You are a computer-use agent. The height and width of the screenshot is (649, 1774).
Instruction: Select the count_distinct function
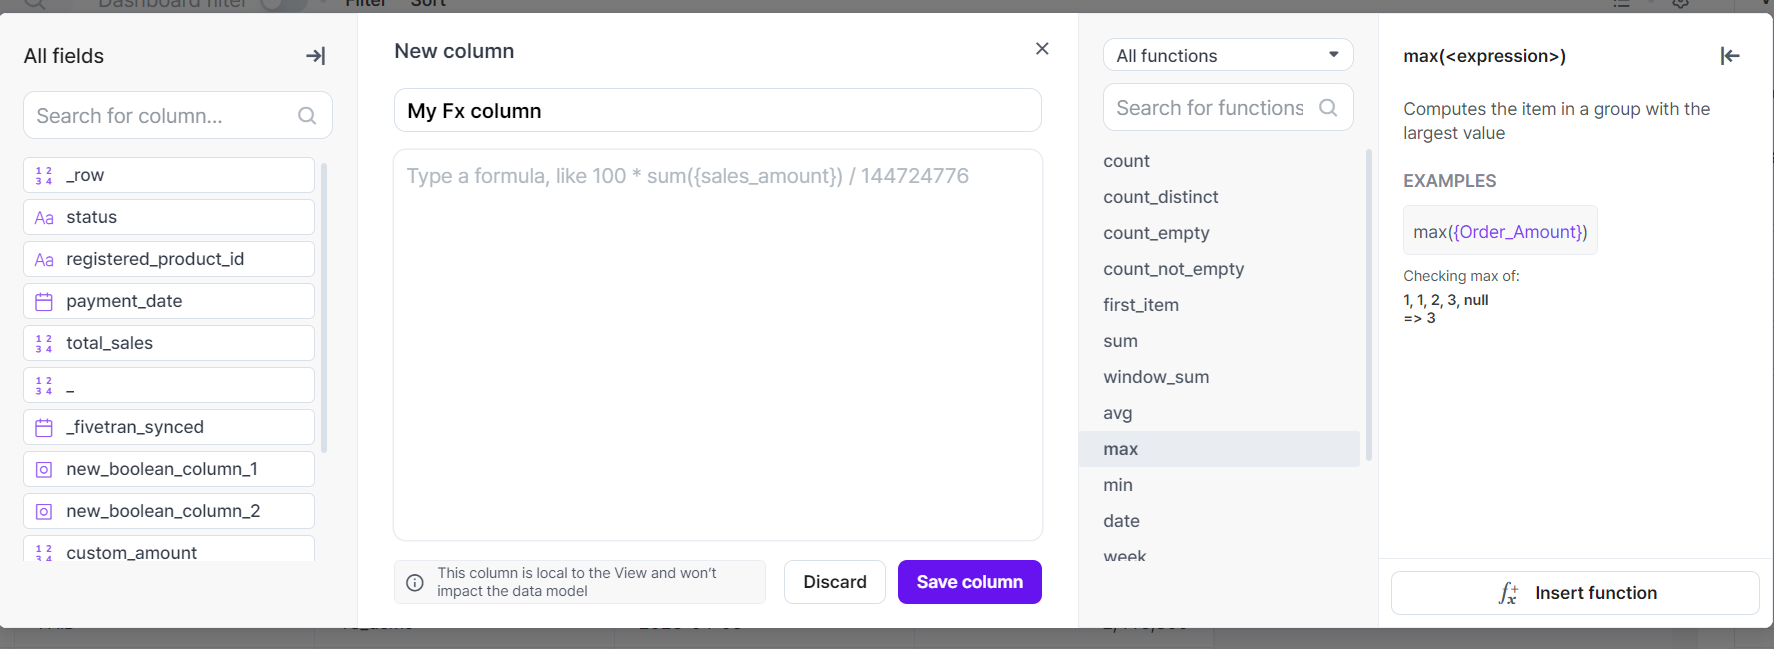pyautogui.click(x=1160, y=197)
